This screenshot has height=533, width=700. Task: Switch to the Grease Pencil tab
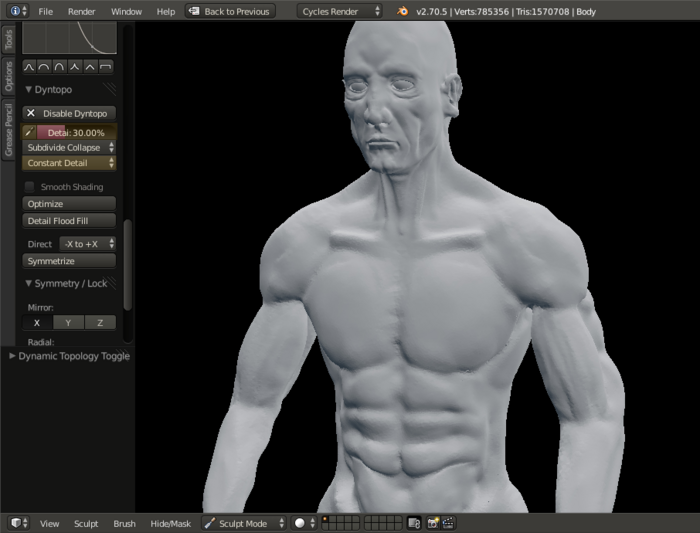point(9,128)
